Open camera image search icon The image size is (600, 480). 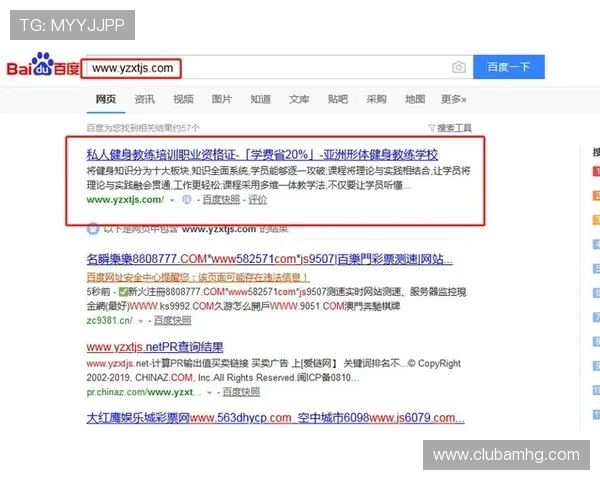pos(459,67)
